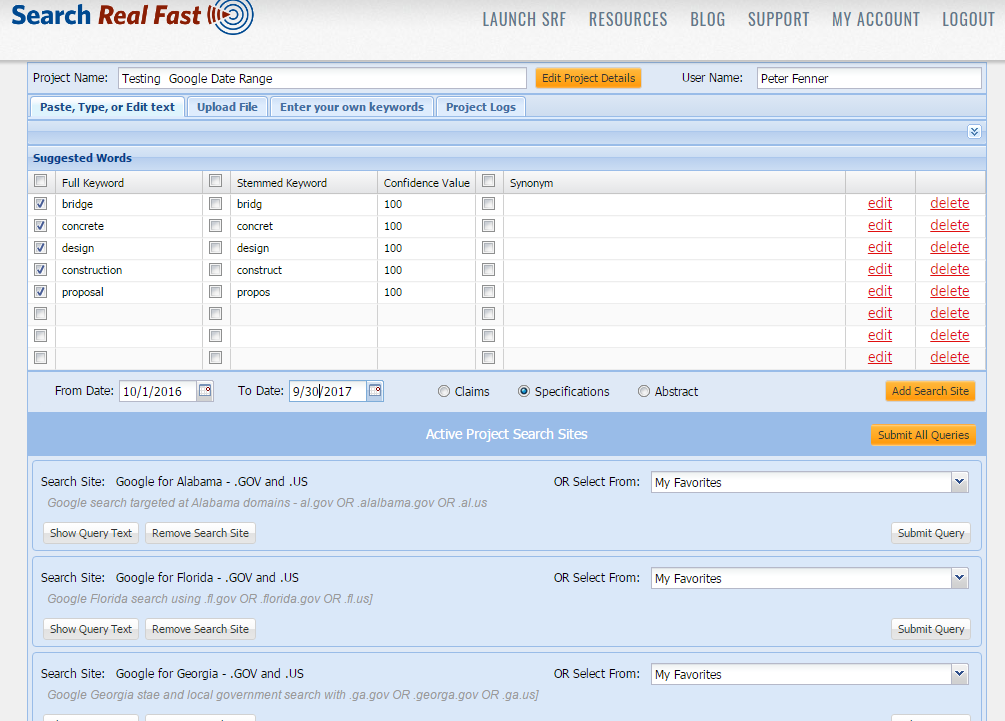Switch to the Upload File tab
The height and width of the screenshot is (721, 1005).
click(228, 107)
